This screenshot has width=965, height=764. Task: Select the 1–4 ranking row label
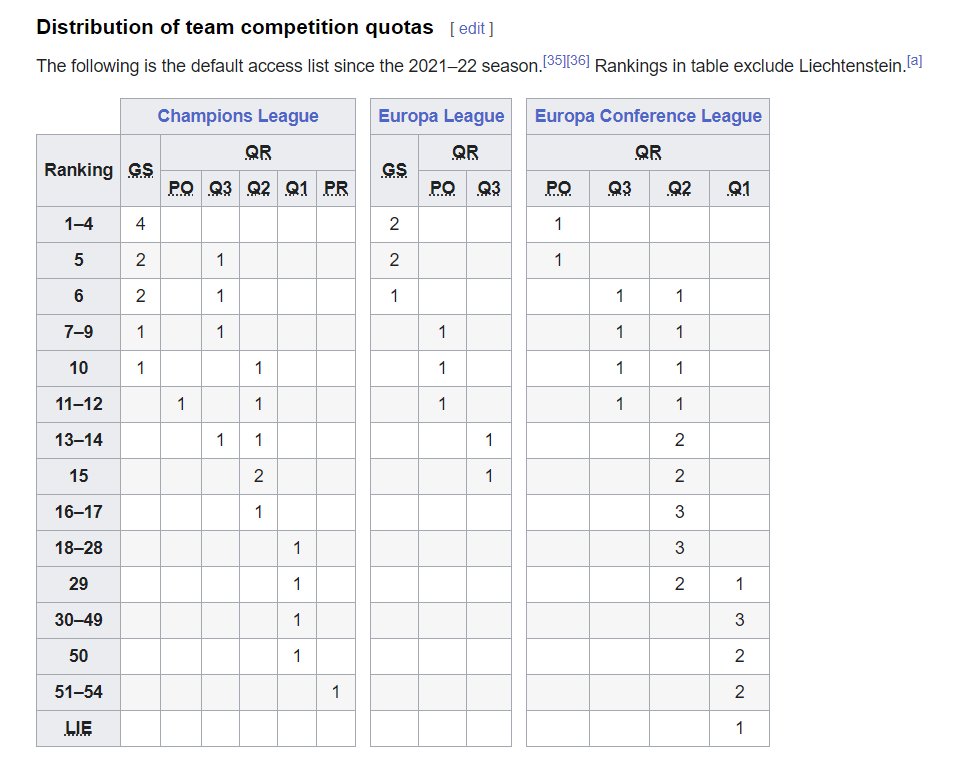(78, 224)
